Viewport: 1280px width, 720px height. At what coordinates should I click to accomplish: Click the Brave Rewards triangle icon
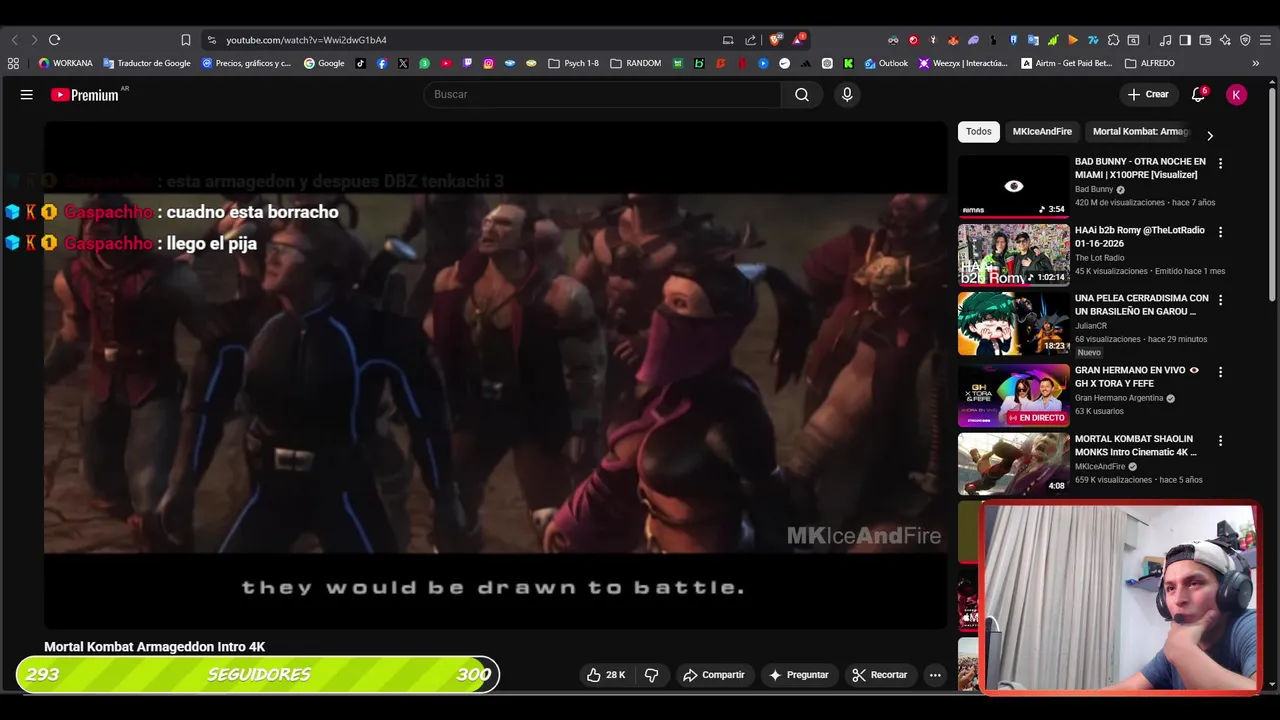coord(798,40)
